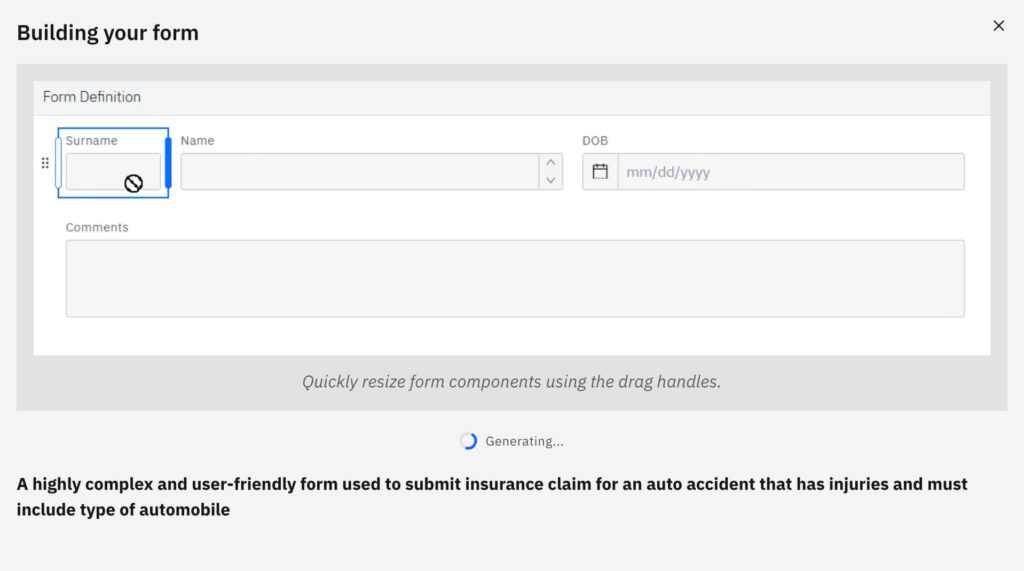This screenshot has width=1024, height=571.
Task: Grab the six-dot drag handle beside Surname
Action: pyautogui.click(x=45, y=163)
